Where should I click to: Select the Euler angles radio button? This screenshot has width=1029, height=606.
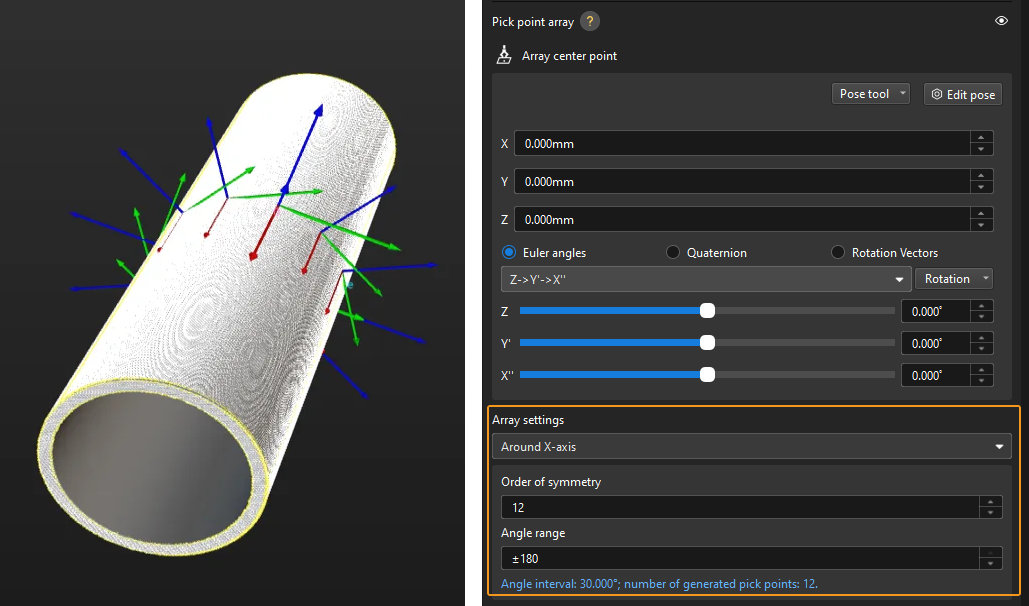[x=509, y=253]
